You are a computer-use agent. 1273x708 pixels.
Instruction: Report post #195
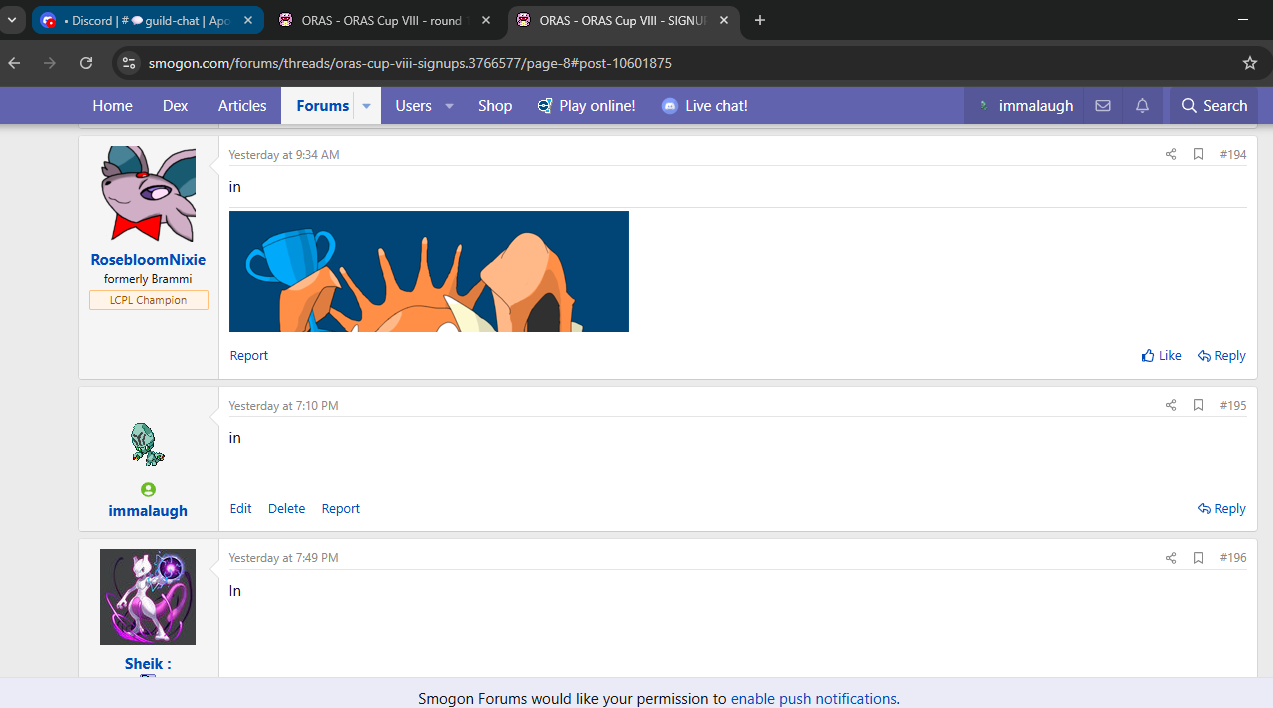pyautogui.click(x=340, y=508)
